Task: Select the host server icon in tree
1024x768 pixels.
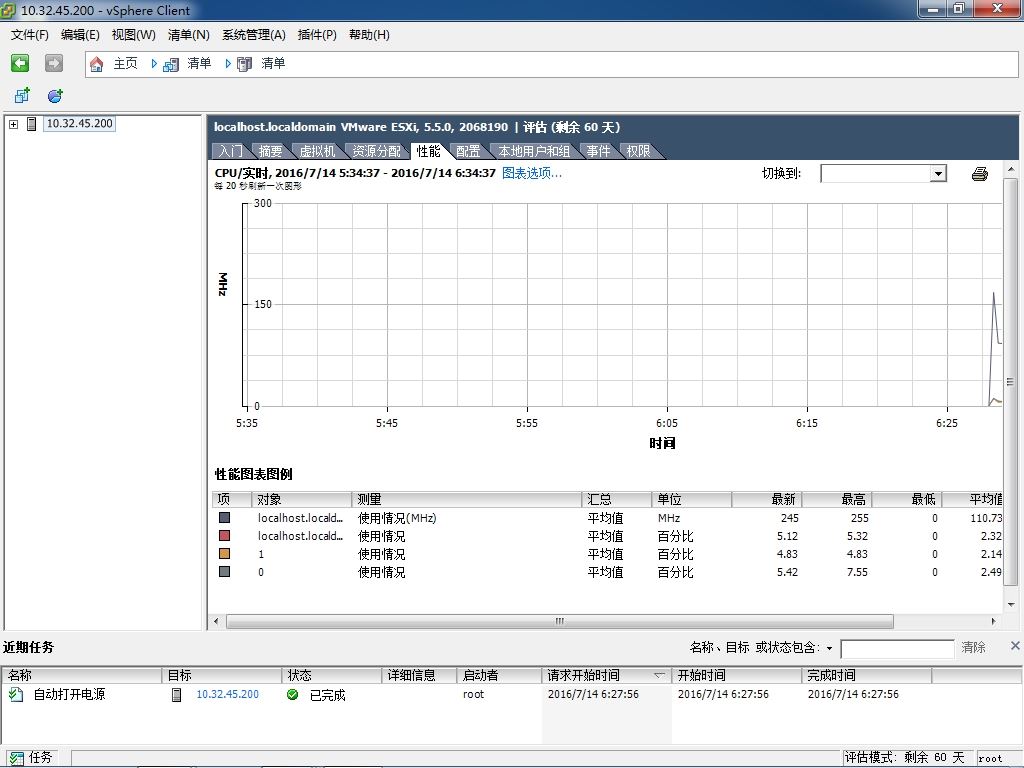Action: tap(31, 123)
